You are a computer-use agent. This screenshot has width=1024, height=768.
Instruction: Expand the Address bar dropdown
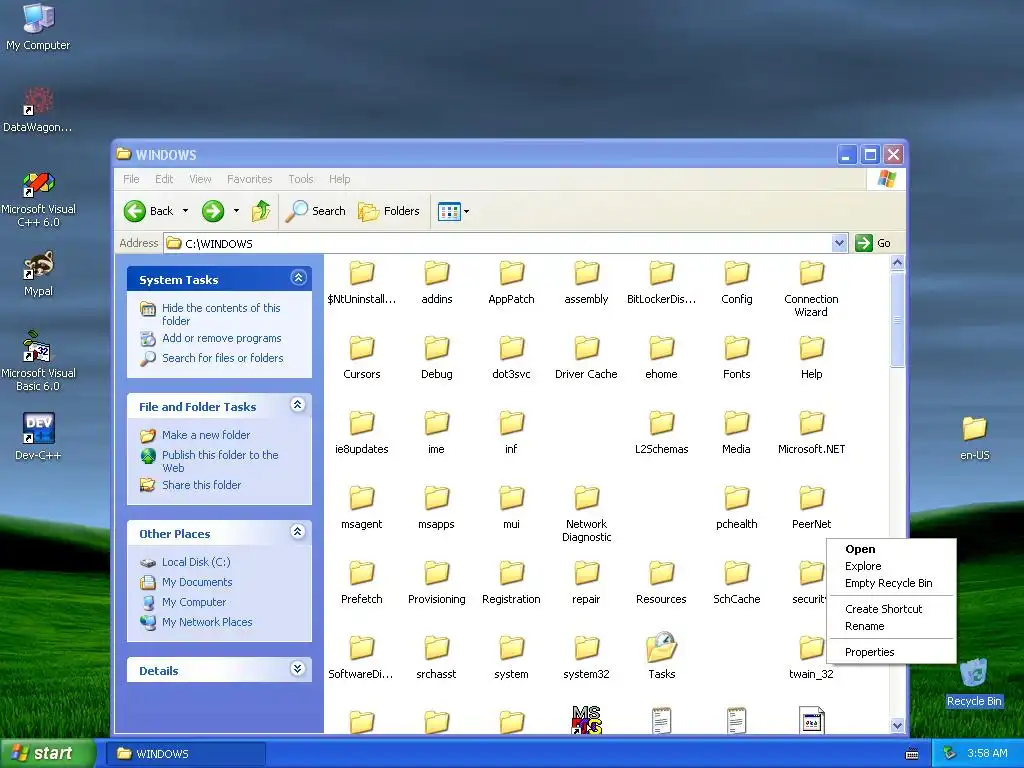(840, 244)
